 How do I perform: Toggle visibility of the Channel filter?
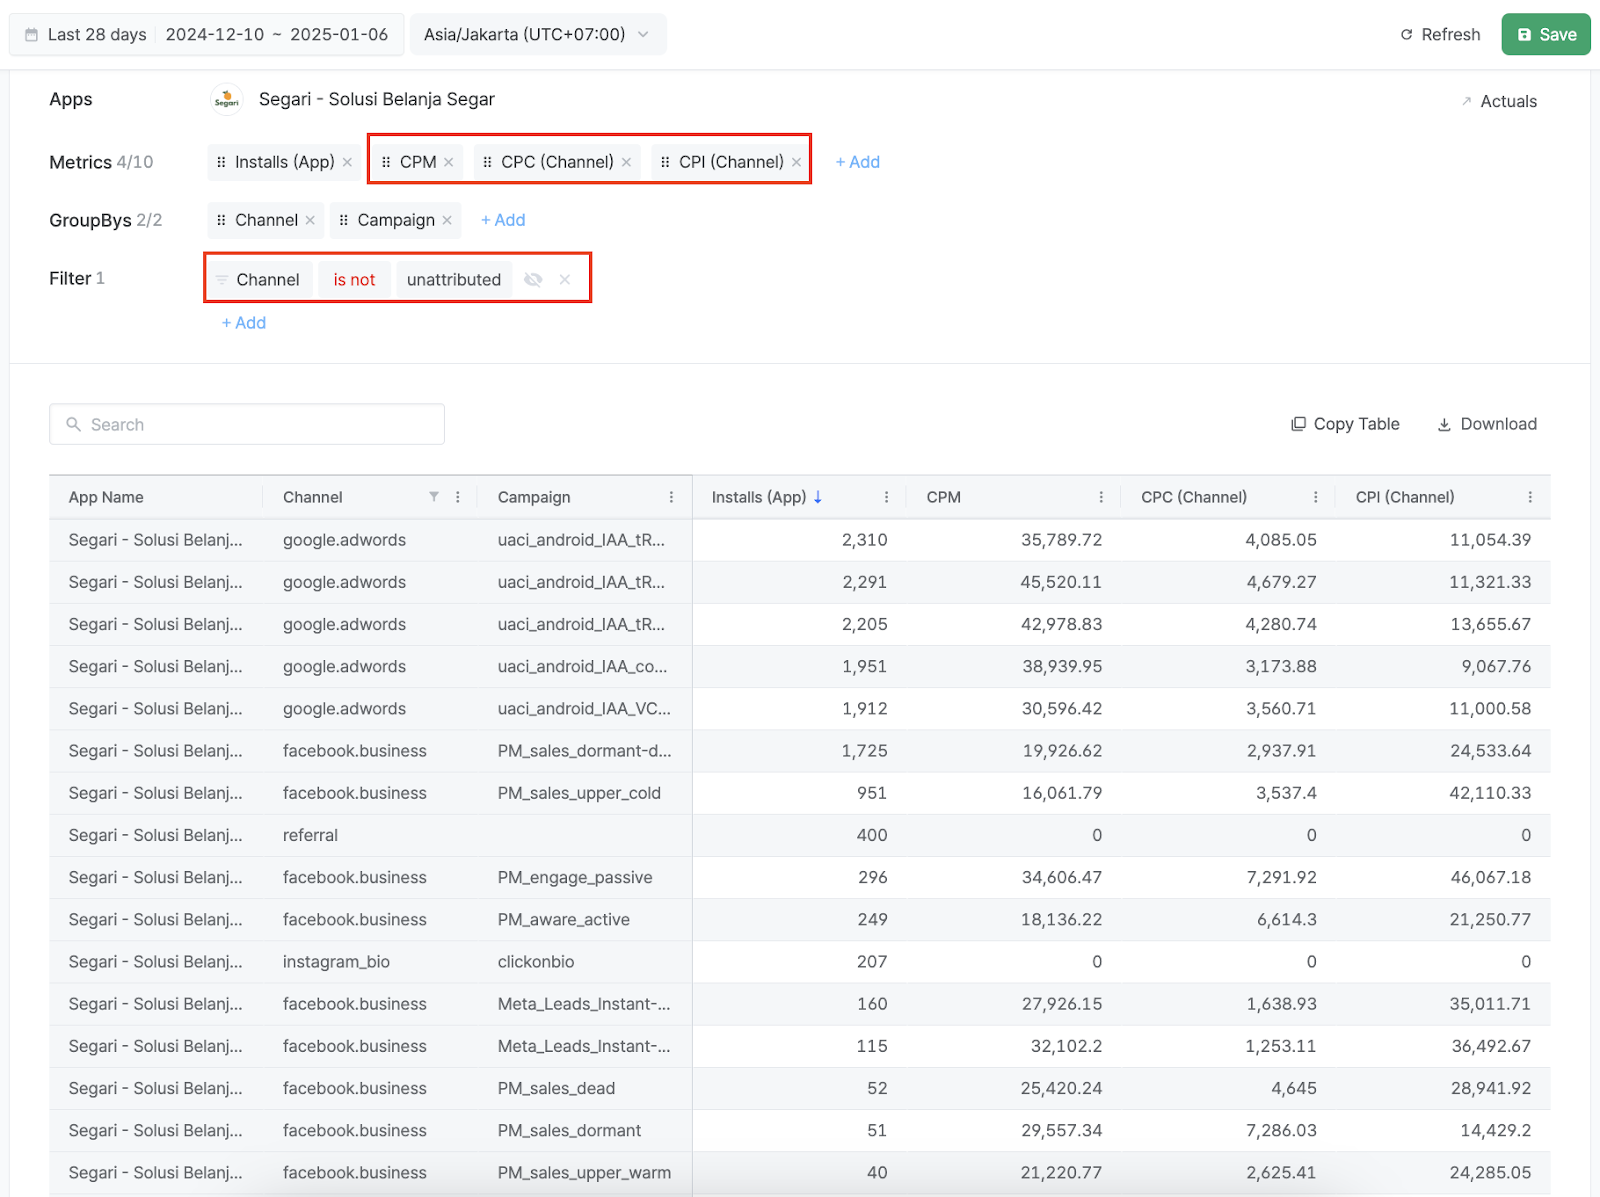pos(533,280)
